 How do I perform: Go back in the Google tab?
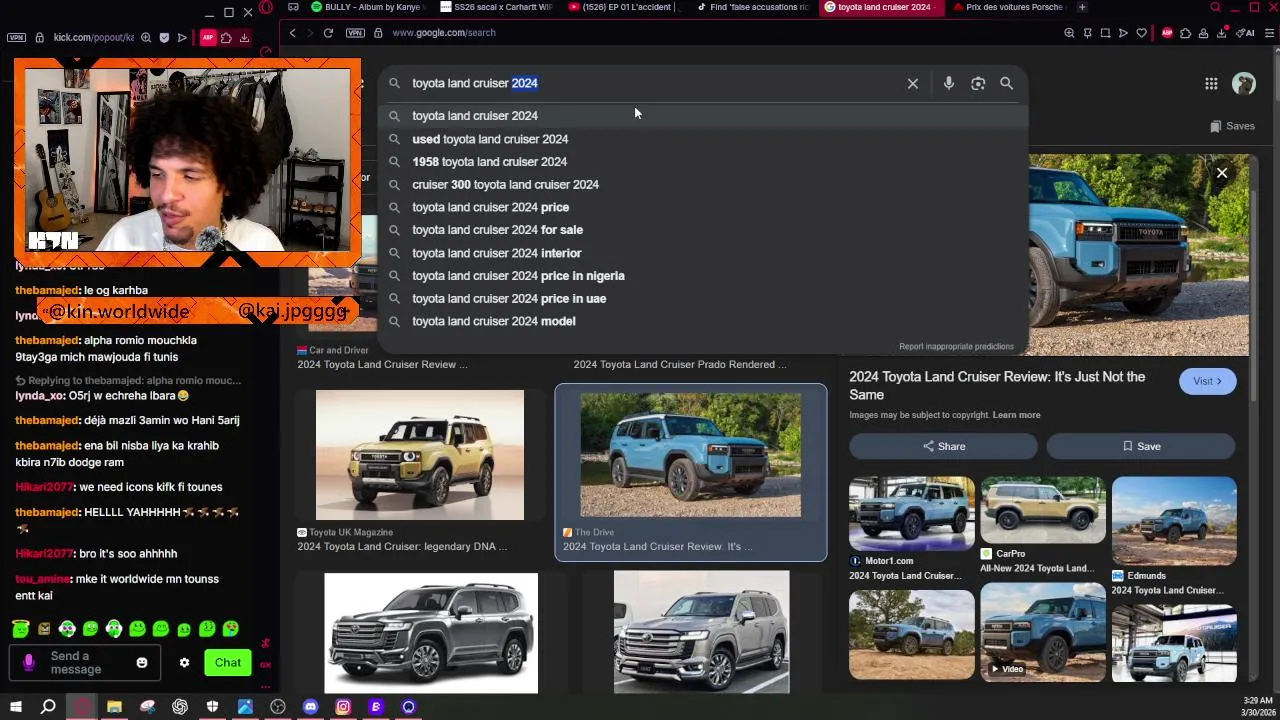pos(292,33)
